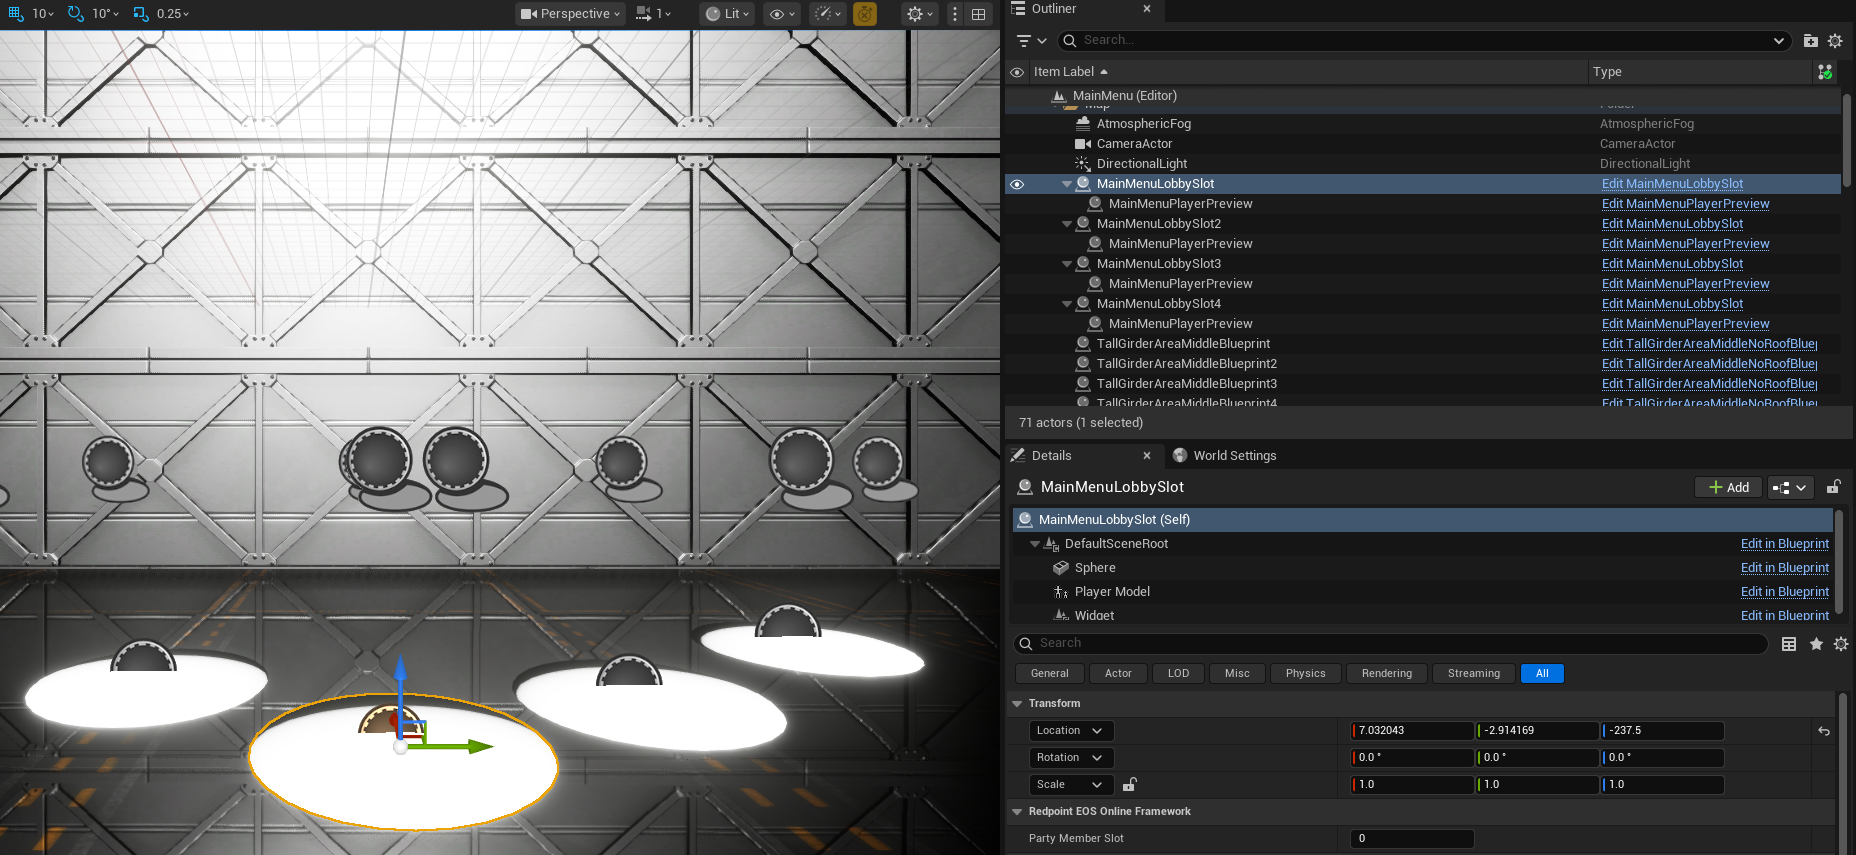Switch to the Details tab
This screenshot has height=855, width=1856.
pyautogui.click(x=1051, y=456)
